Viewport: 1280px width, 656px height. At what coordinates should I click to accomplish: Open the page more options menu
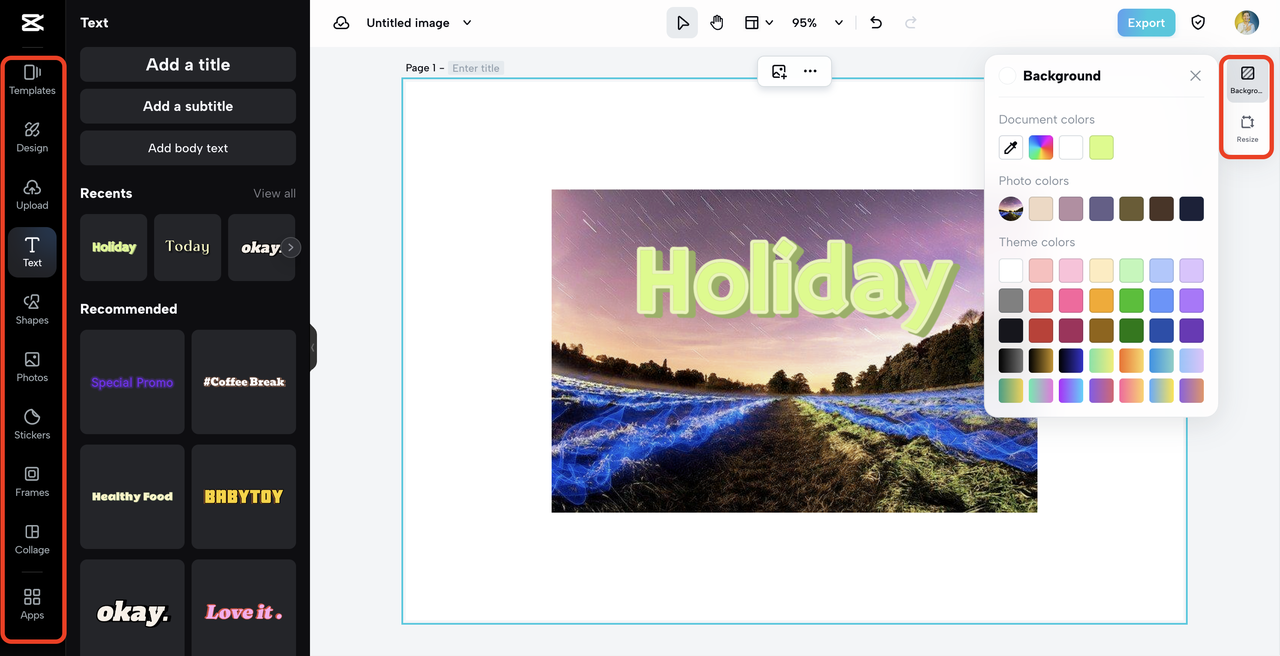(810, 71)
